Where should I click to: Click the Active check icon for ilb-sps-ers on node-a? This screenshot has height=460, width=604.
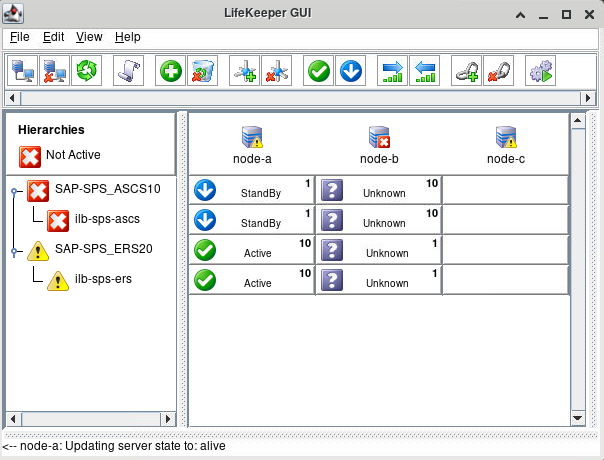205,280
